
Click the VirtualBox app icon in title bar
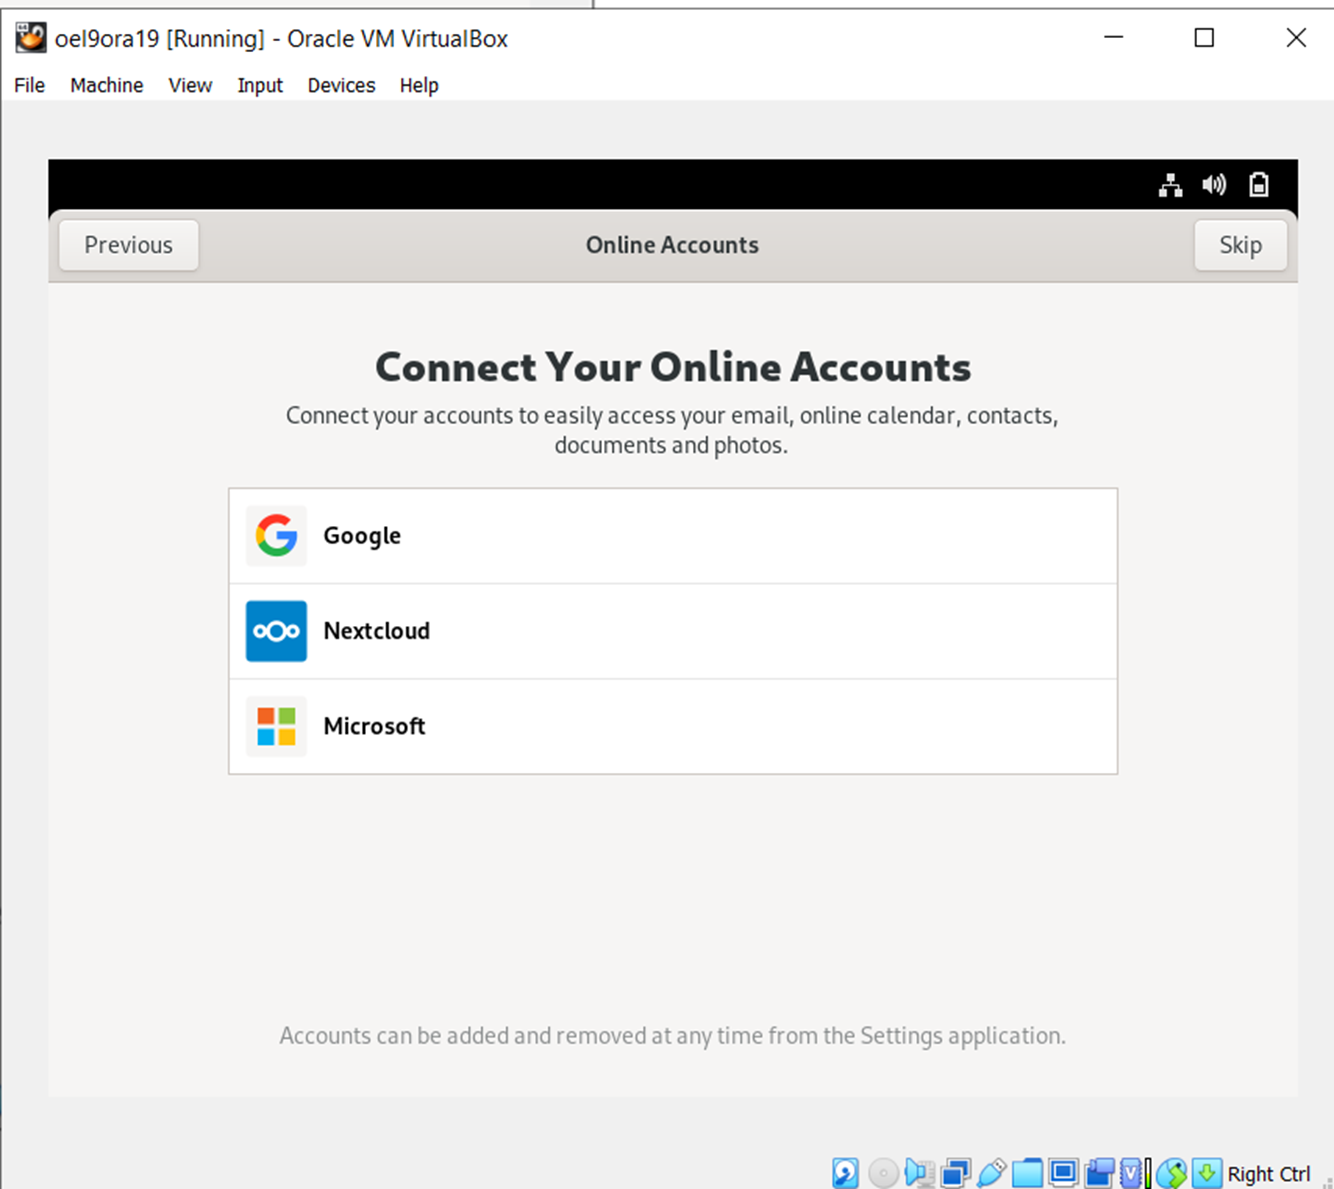30,38
